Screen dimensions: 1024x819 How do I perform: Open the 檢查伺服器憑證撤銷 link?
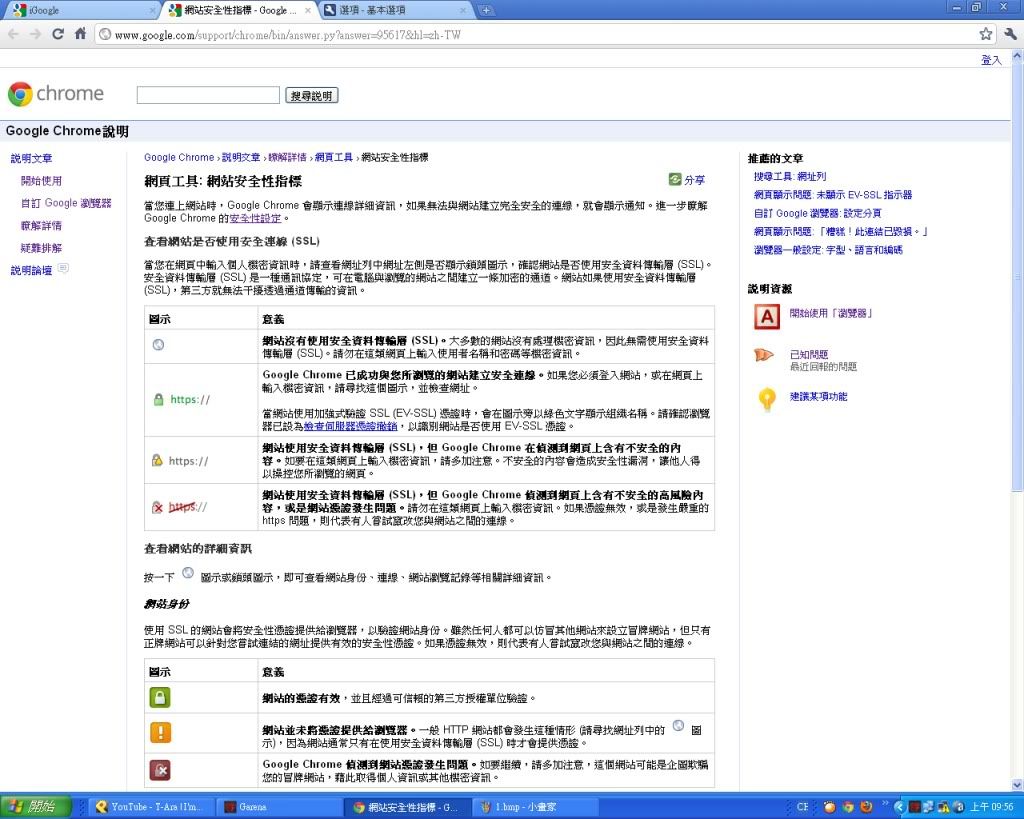click(350, 426)
